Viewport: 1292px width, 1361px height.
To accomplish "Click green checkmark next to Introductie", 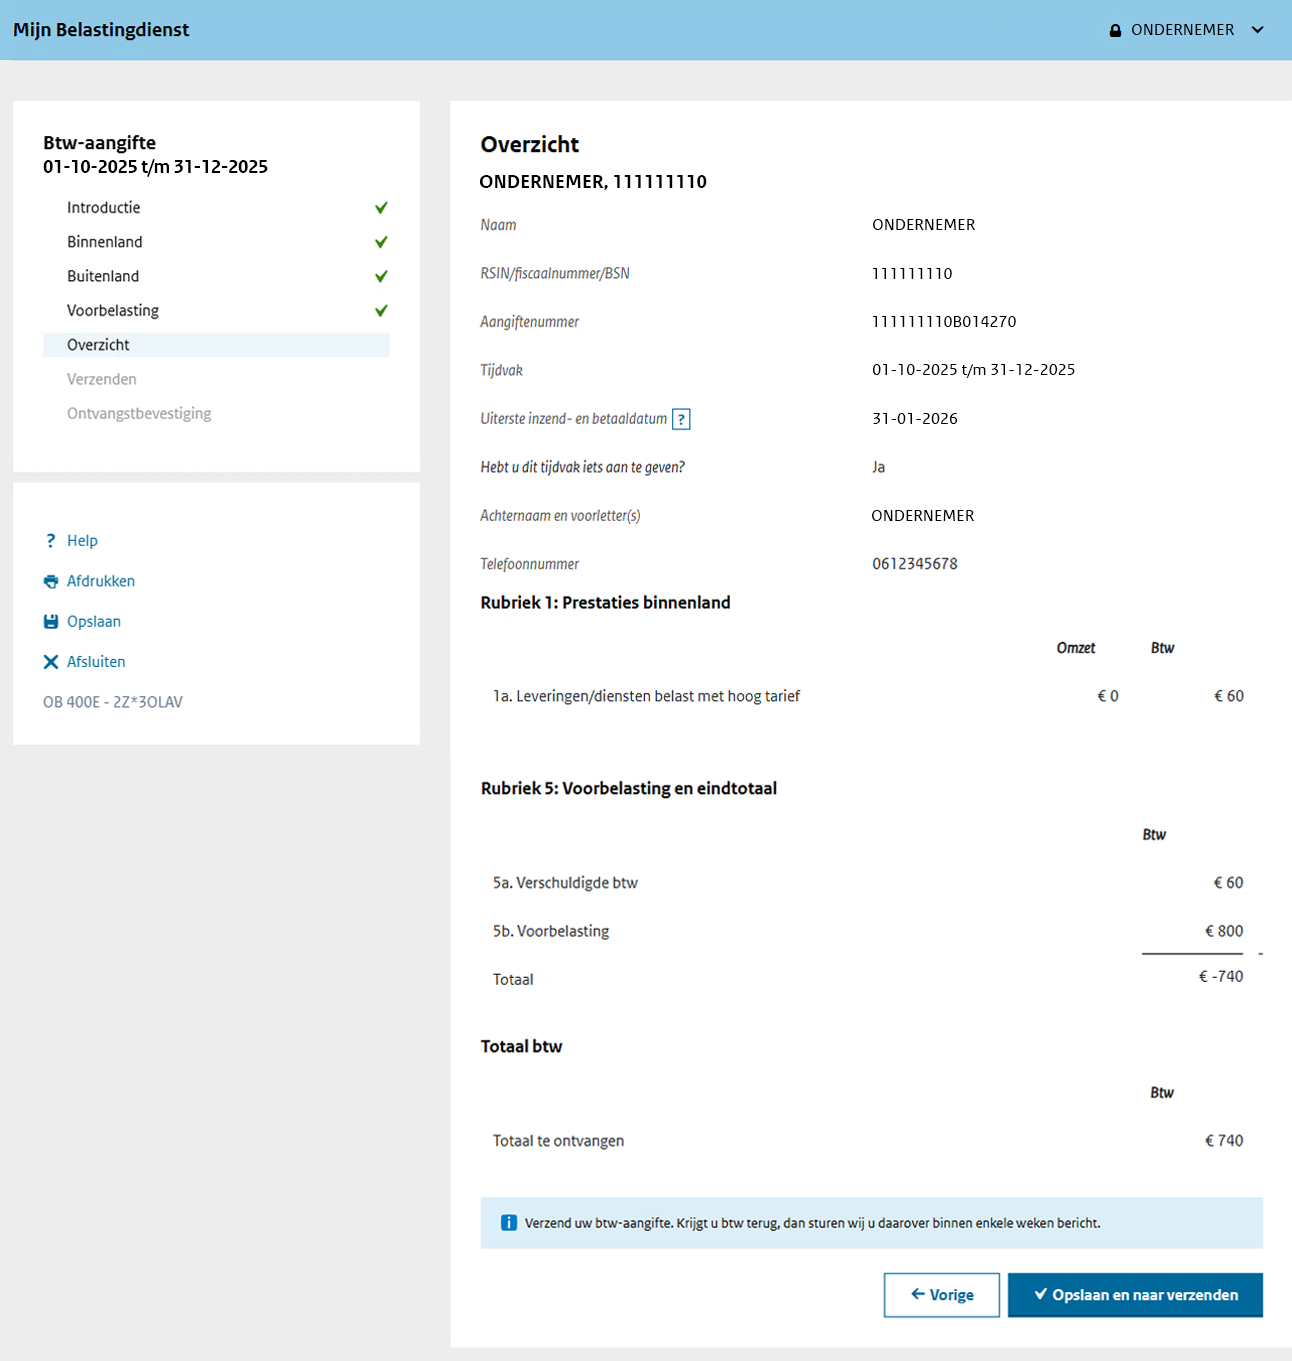I will pos(381,208).
